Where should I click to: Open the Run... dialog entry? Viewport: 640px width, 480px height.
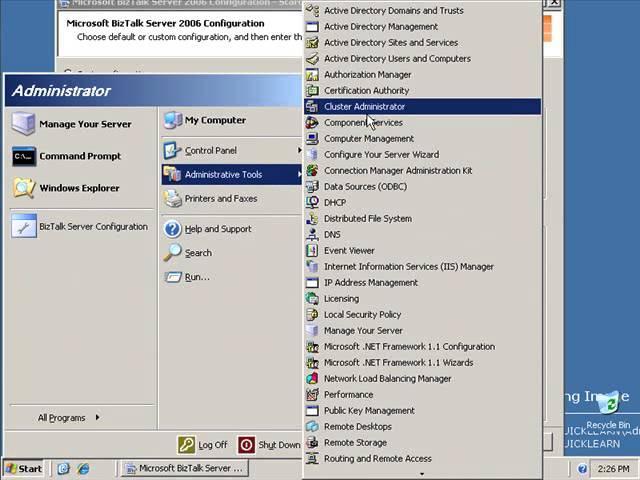(231, 277)
